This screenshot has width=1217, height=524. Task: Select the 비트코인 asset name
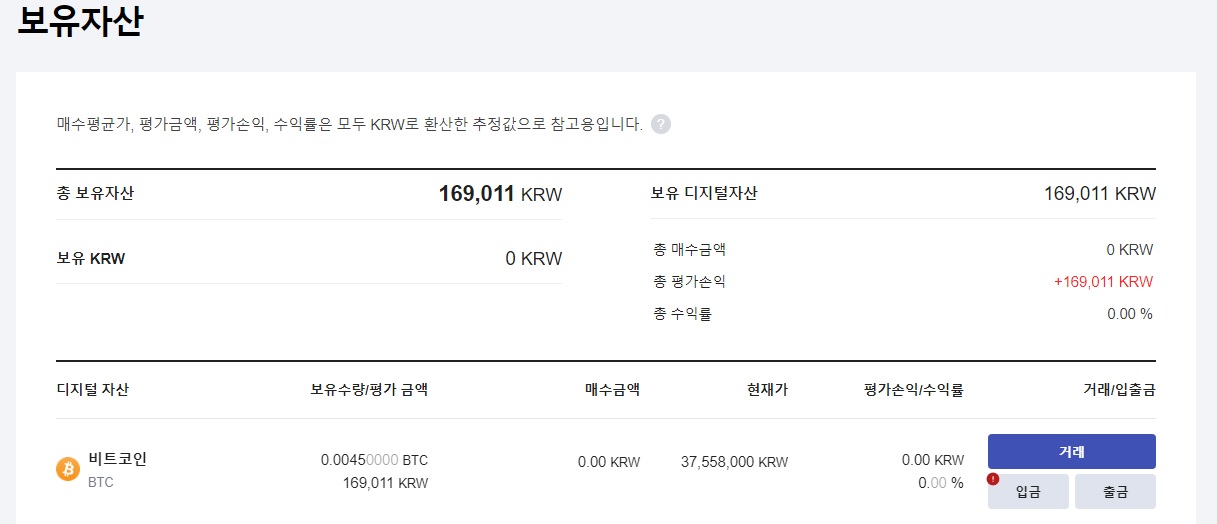click(117, 459)
